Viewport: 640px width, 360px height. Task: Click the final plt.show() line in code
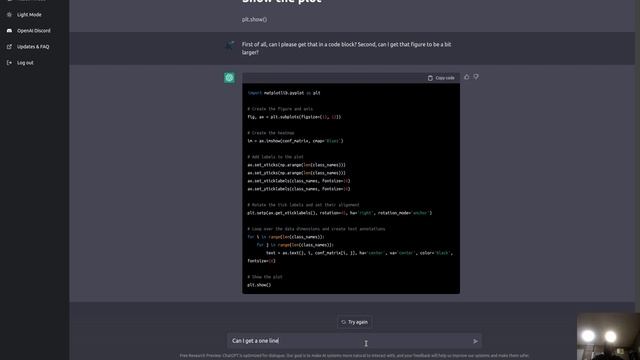pyautogui.click(x=259, y=285)
